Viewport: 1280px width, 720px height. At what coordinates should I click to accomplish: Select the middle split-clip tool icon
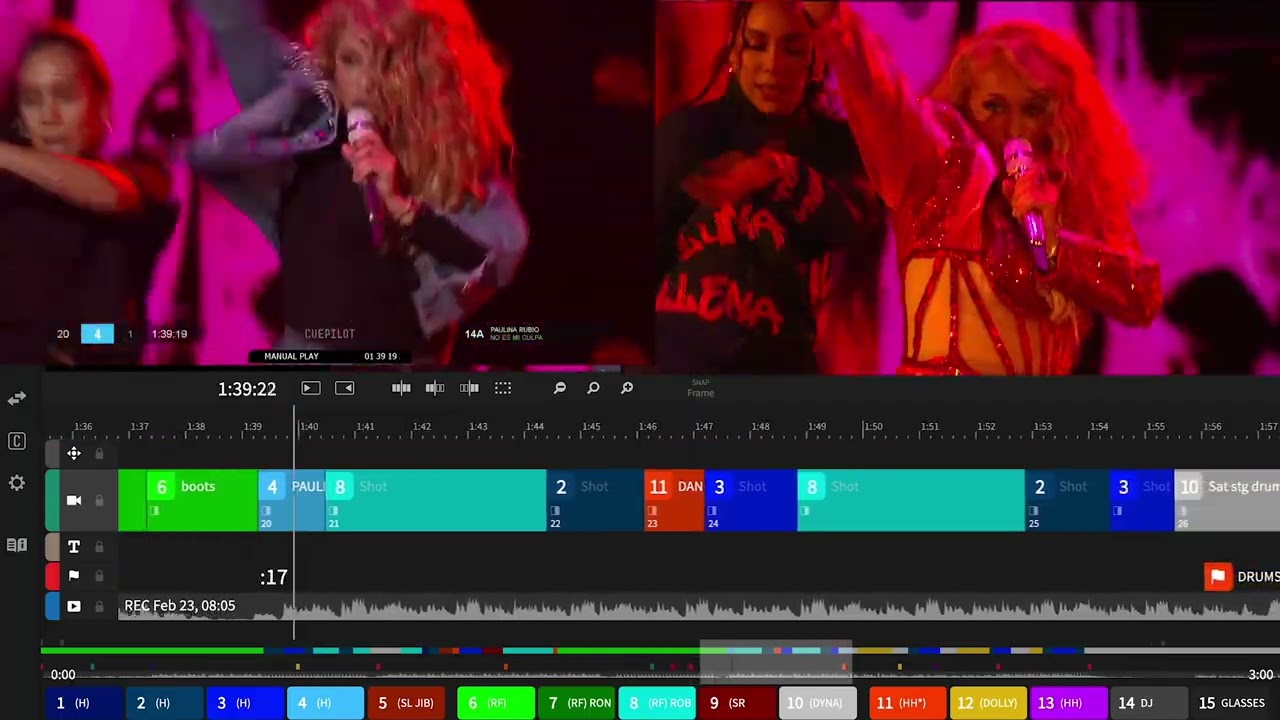(x=435, y=388)
